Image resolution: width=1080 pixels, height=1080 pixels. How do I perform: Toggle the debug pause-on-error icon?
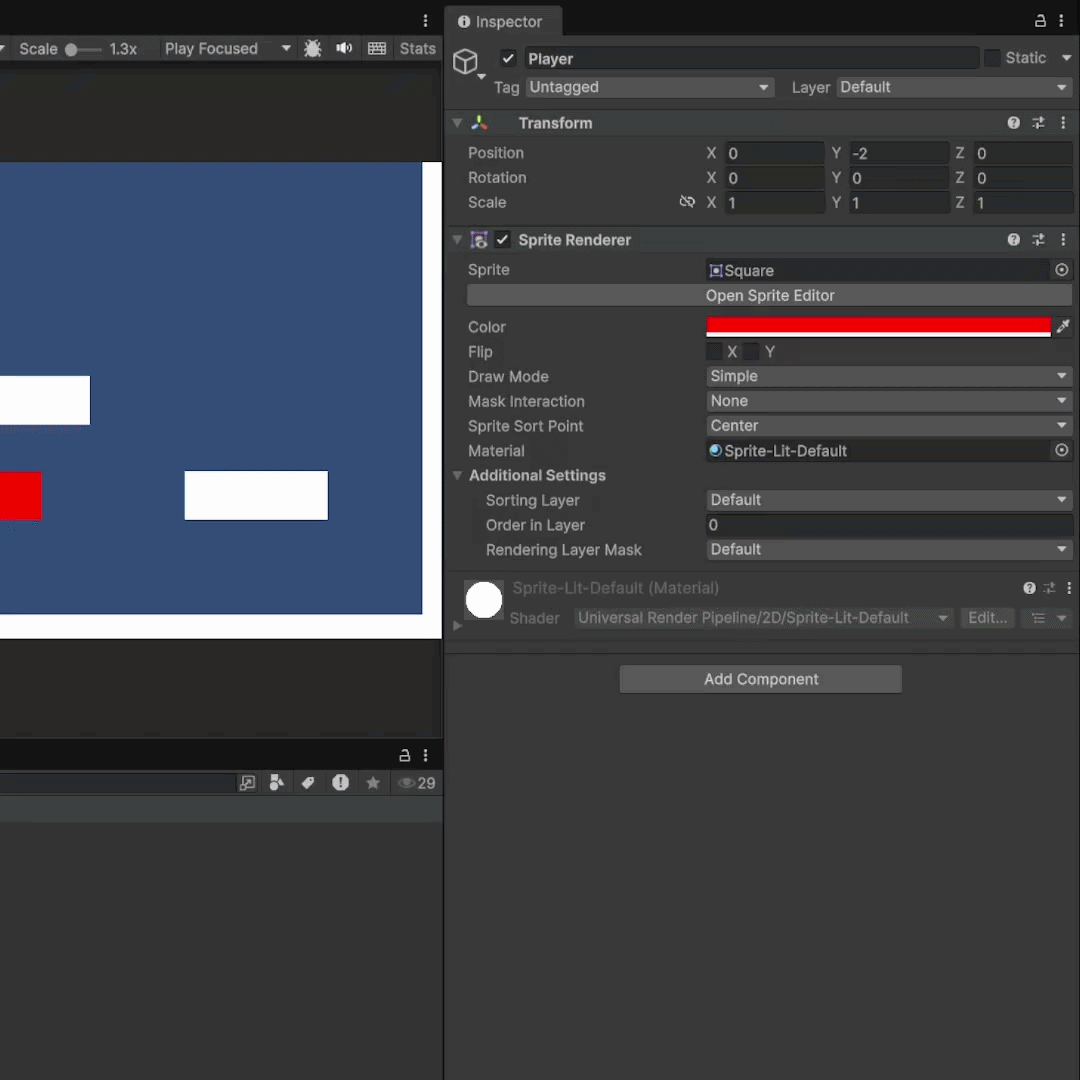pos(313,48)
